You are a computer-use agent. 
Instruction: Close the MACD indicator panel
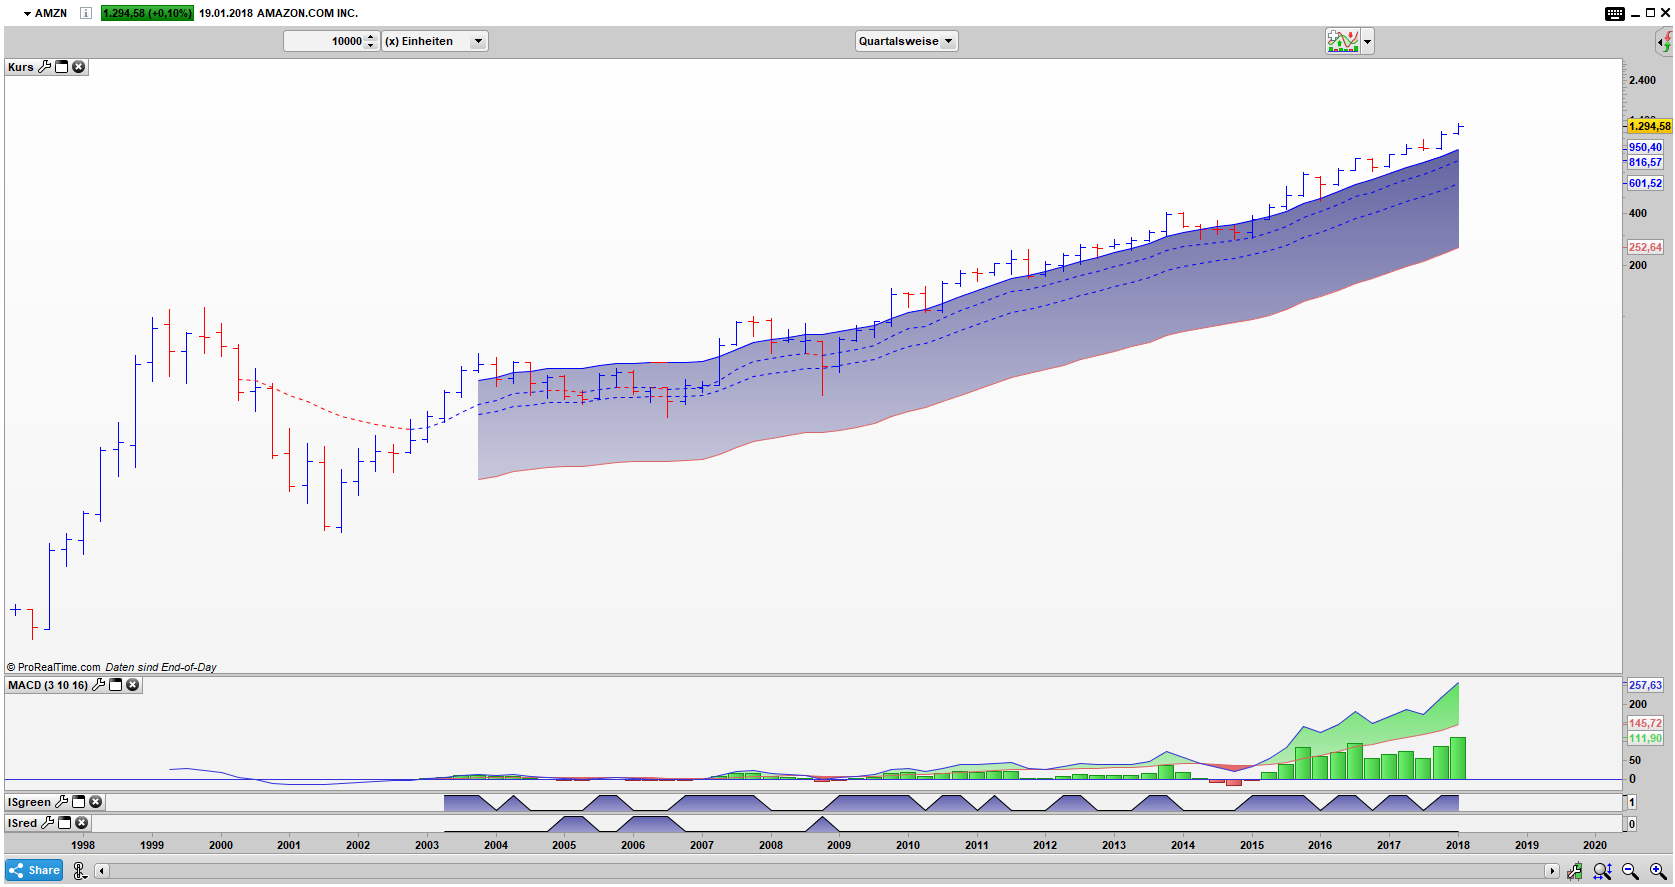tap(133, 685)
